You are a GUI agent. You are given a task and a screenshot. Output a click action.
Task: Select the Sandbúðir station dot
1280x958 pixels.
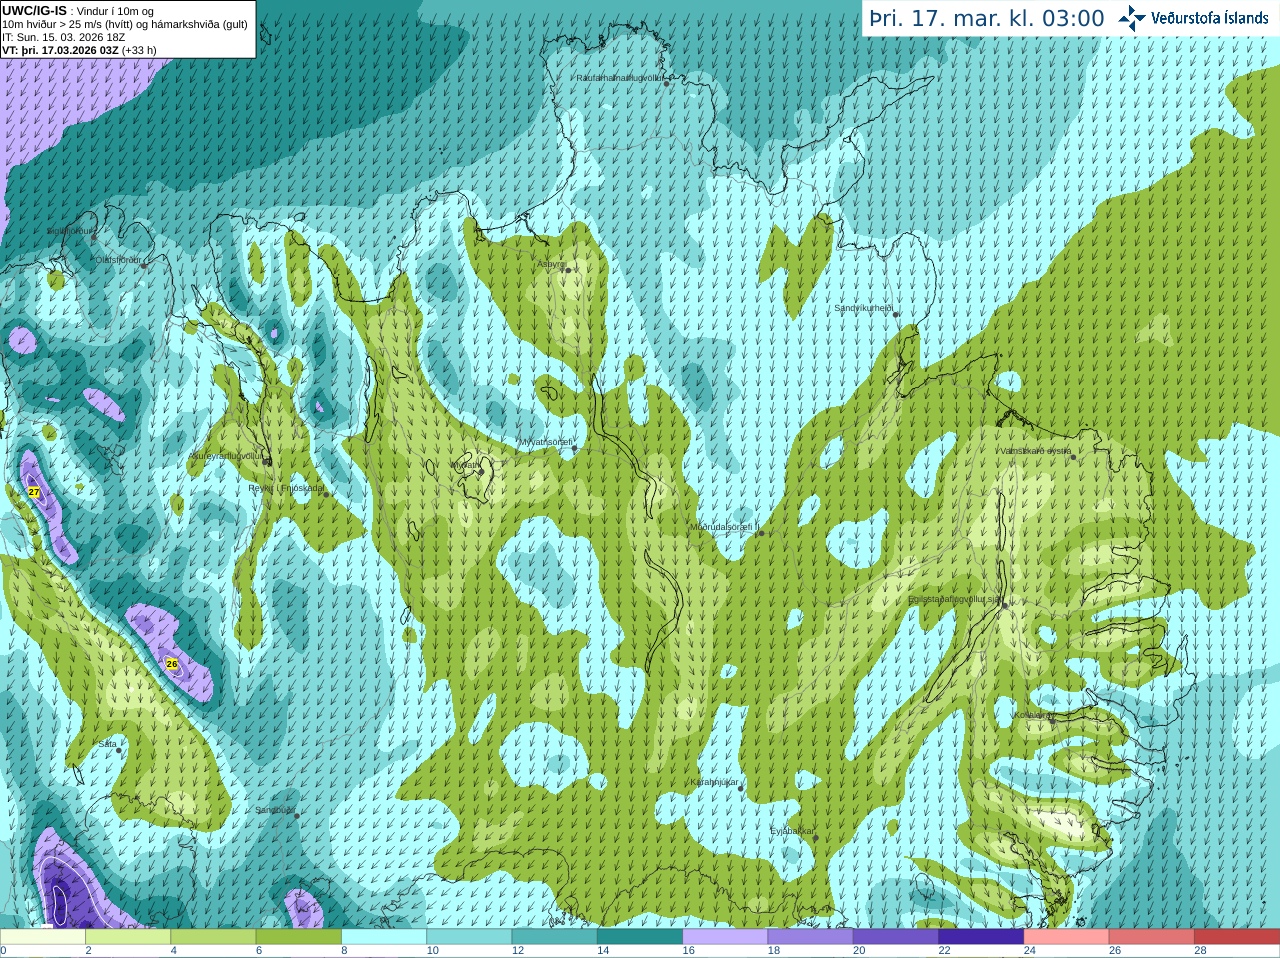pos(297,816)
